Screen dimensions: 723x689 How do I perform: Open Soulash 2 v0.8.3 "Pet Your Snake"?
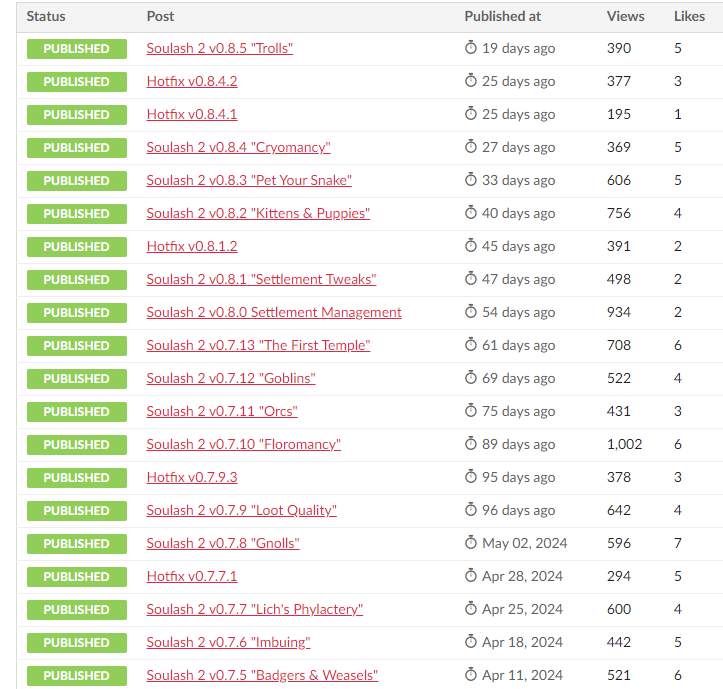249,180
